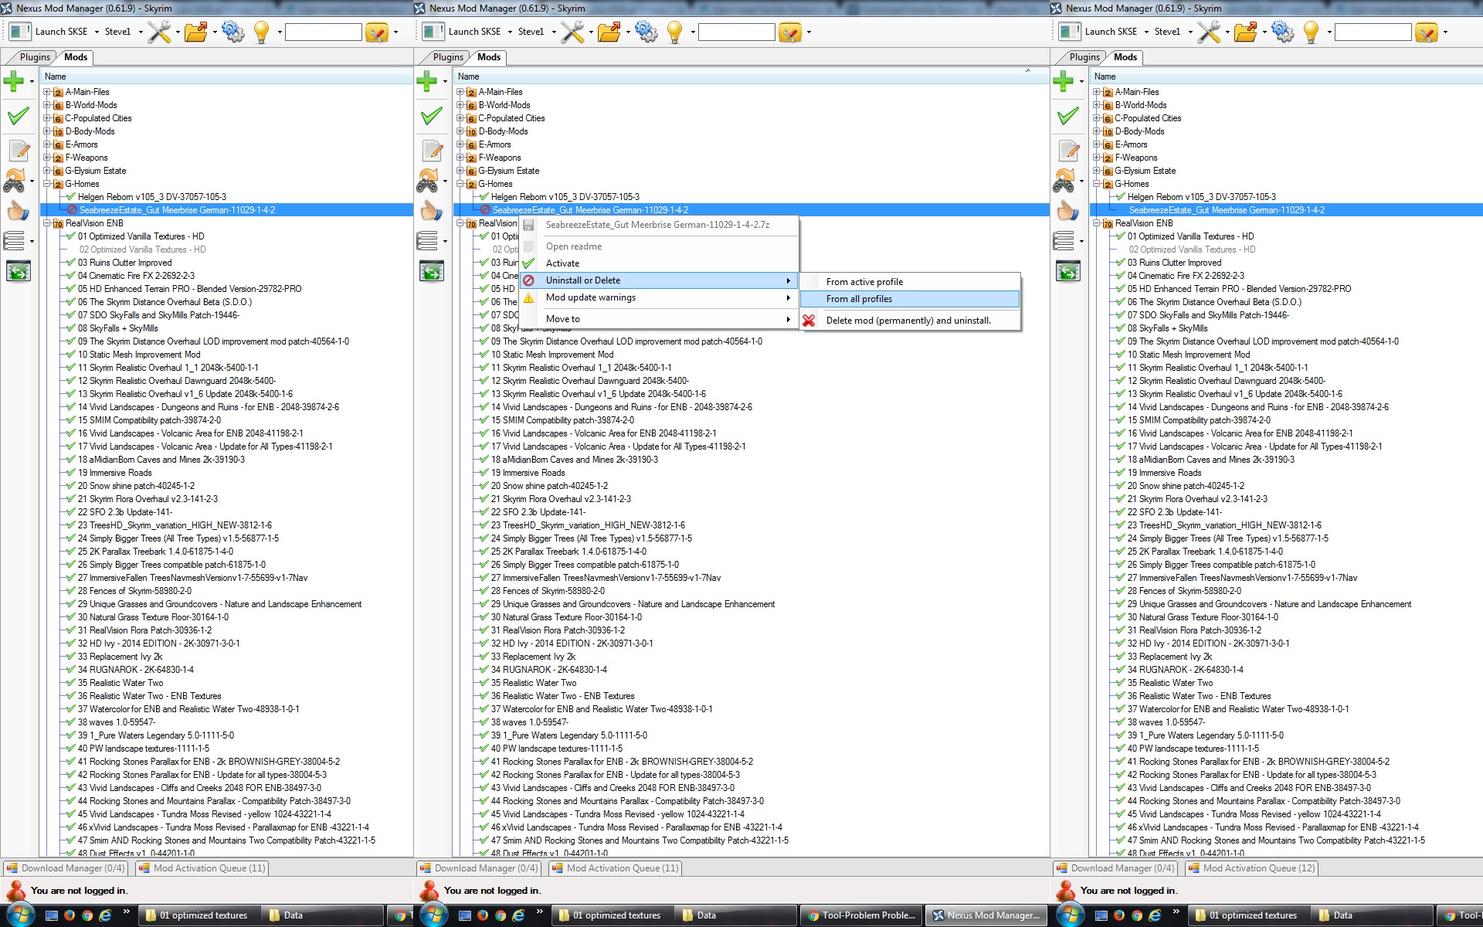Image resolution: width=1483 pixels, height=927 pixels.
Task: Click the search text field in rightmost toolbar
Action: click(x=1372, y=32)
